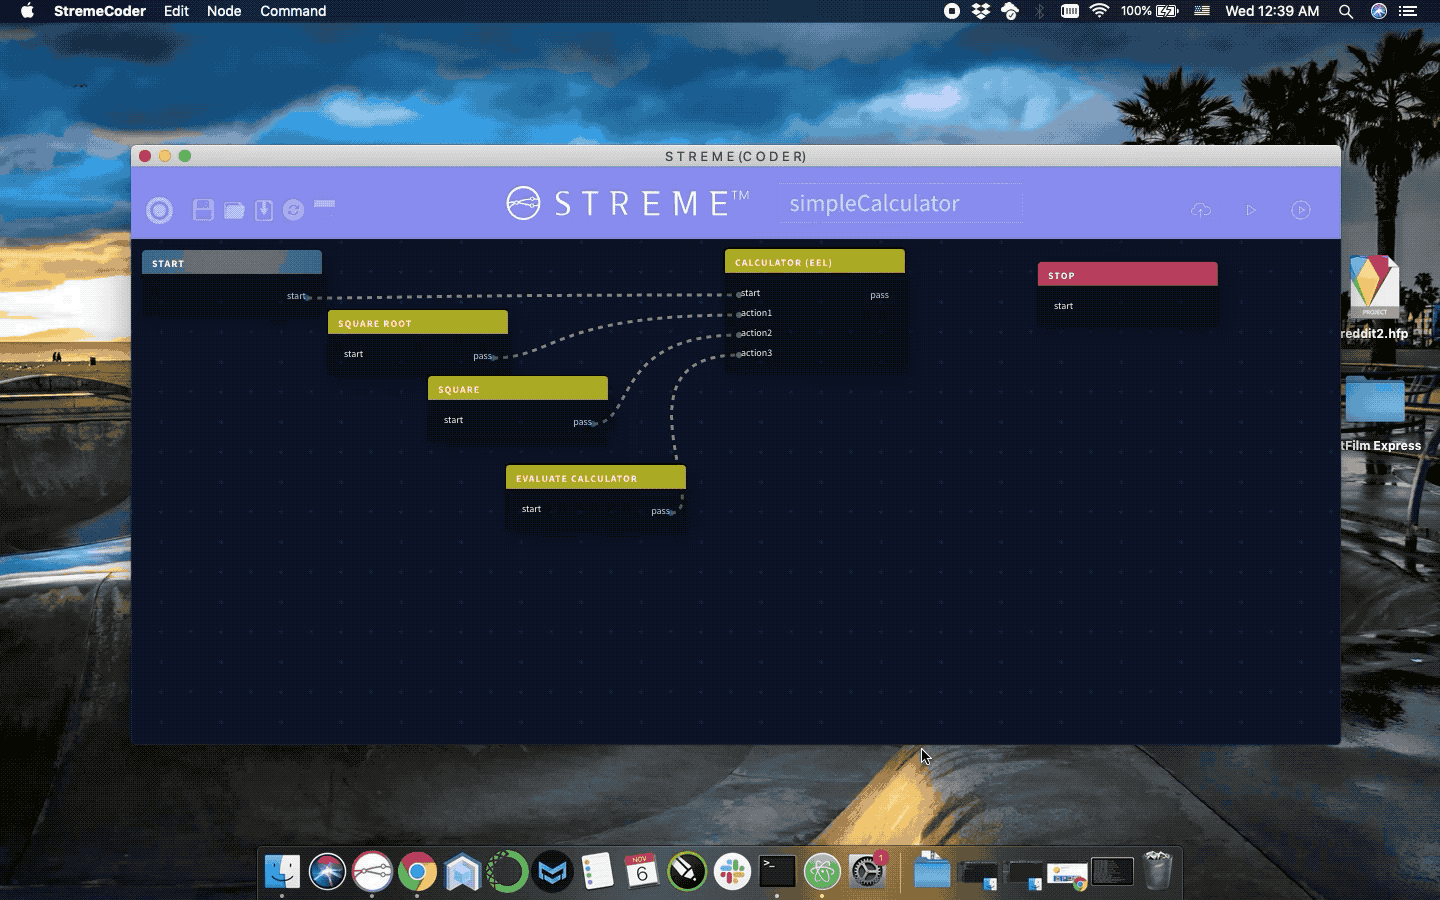Viewport: 1440px width, 900px height.
Task: Click the STOP node's start port
Action: coord(1063,306)
